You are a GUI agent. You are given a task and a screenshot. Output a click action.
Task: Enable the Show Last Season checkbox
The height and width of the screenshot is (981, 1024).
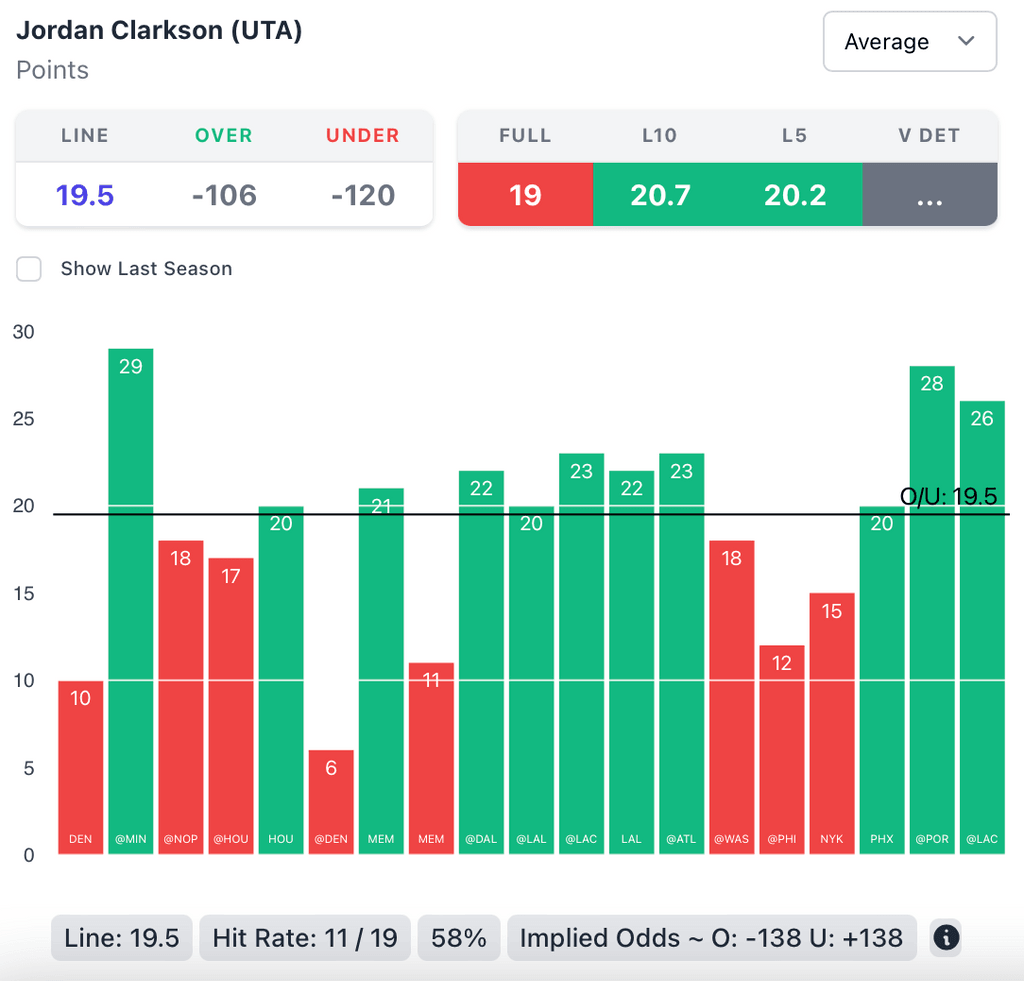coord(29,268)
